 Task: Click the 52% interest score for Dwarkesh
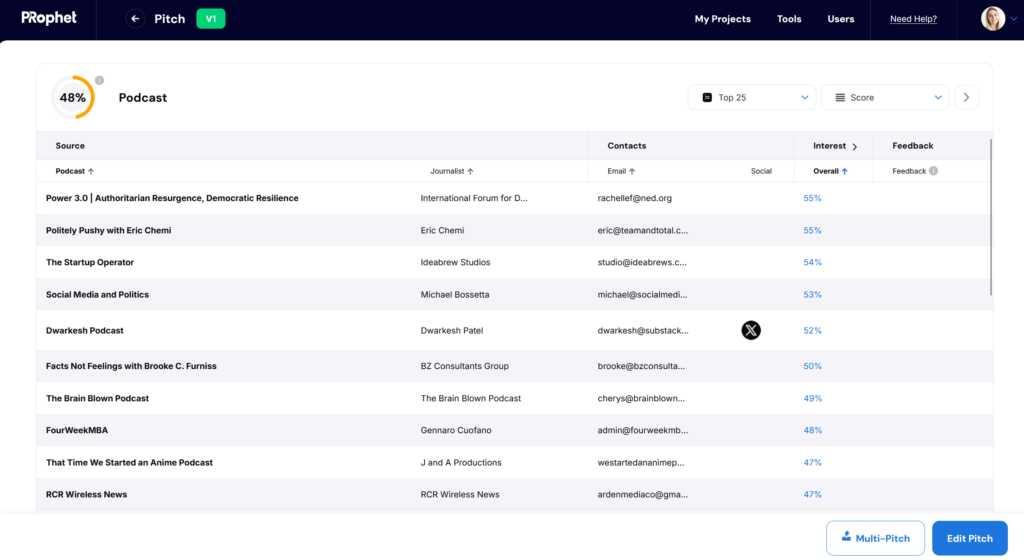point(812,330)
